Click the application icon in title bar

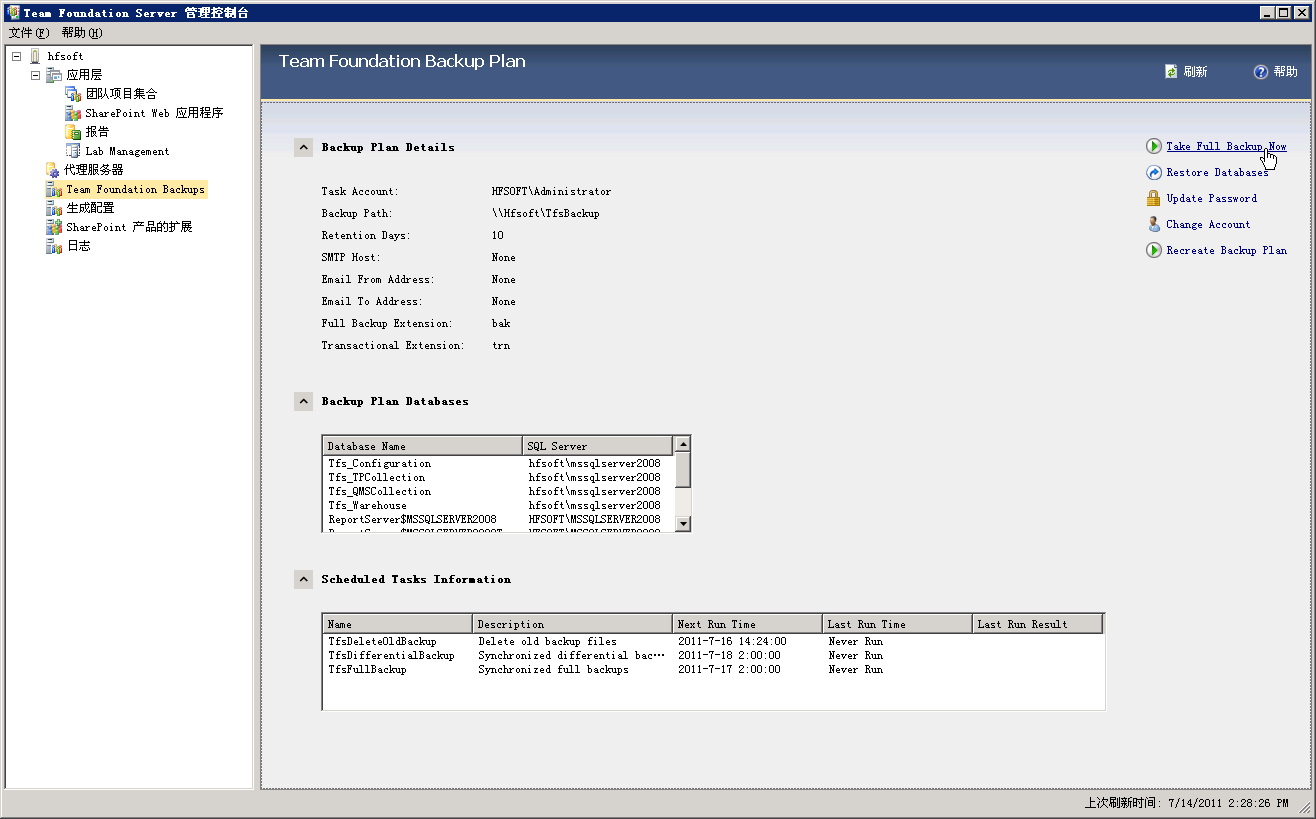click(12, 12)
